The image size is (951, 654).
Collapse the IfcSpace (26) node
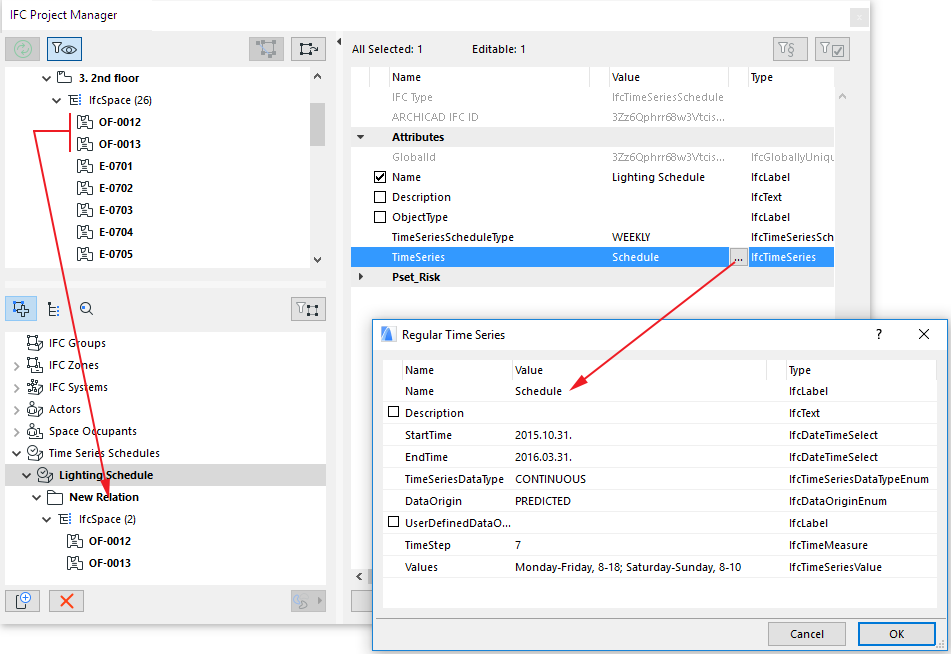click(56, 100)
